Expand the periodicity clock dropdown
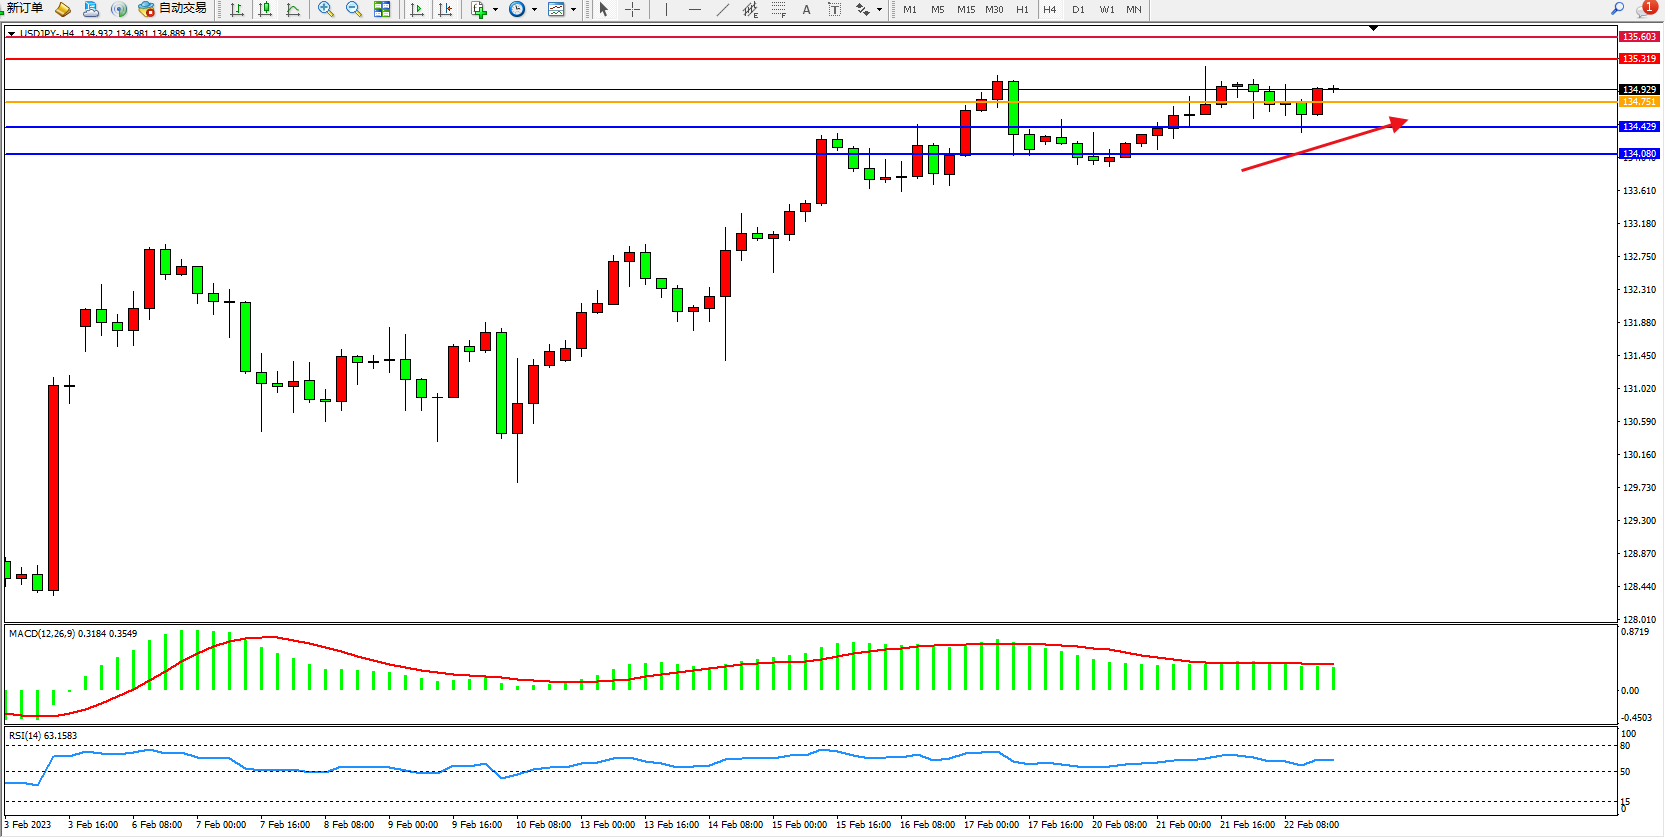This screenshot has width=1665, height=838. click(534, 10)
